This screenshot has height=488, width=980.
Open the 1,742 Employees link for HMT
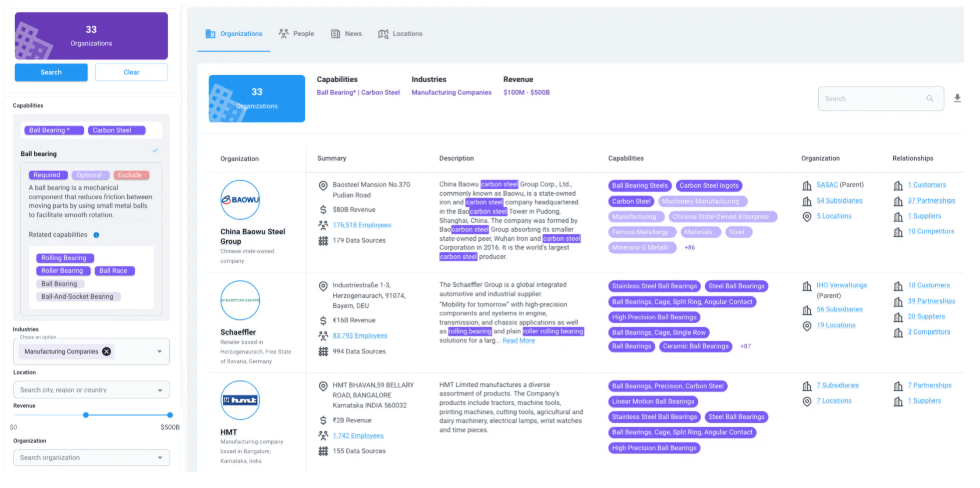click(358, 436)
